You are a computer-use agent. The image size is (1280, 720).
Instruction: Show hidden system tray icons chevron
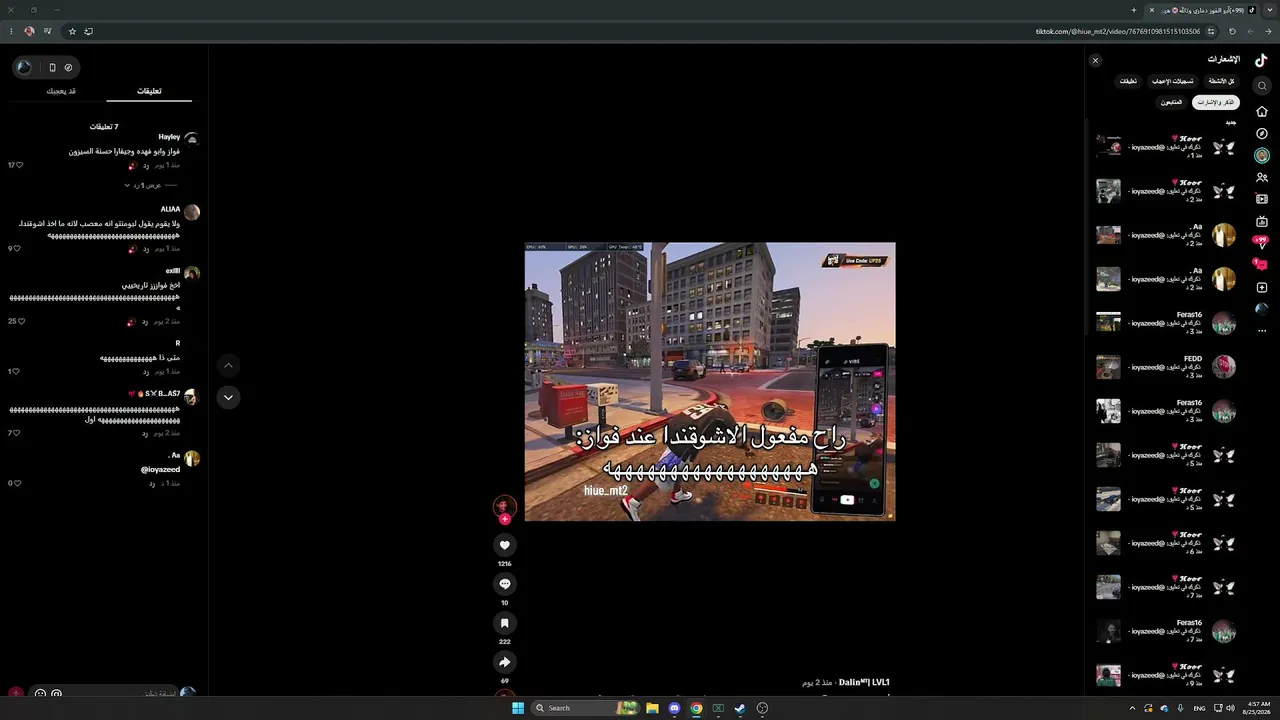coord(1132,708)
